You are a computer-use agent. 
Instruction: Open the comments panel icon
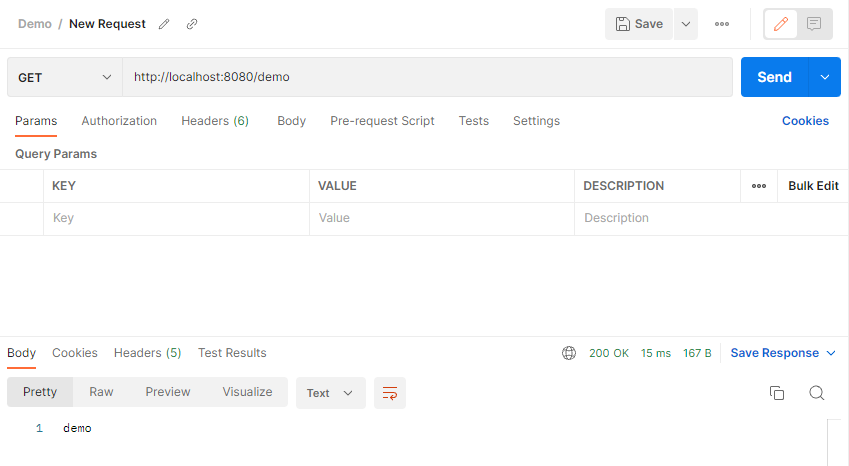814,24
